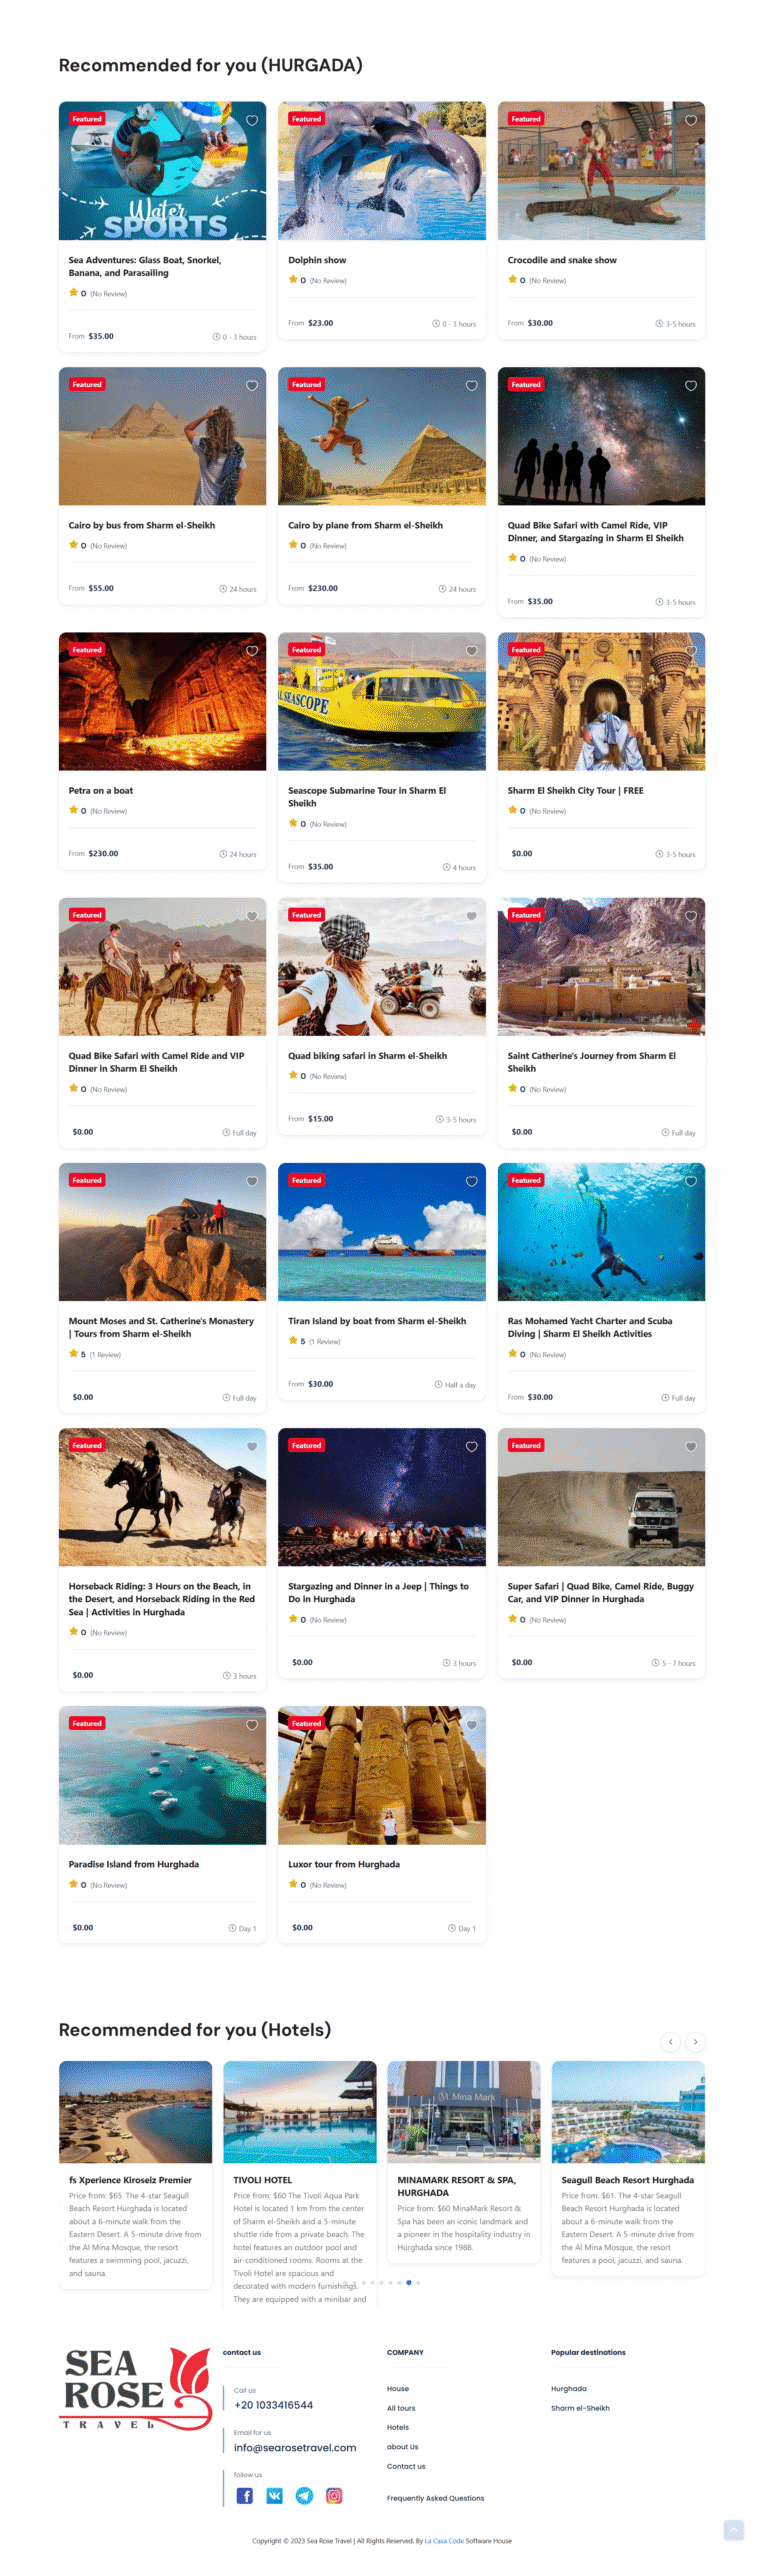Toggle wishlist heart on Dolphin show card
The image size is (759, 2560).
(471, 120)
